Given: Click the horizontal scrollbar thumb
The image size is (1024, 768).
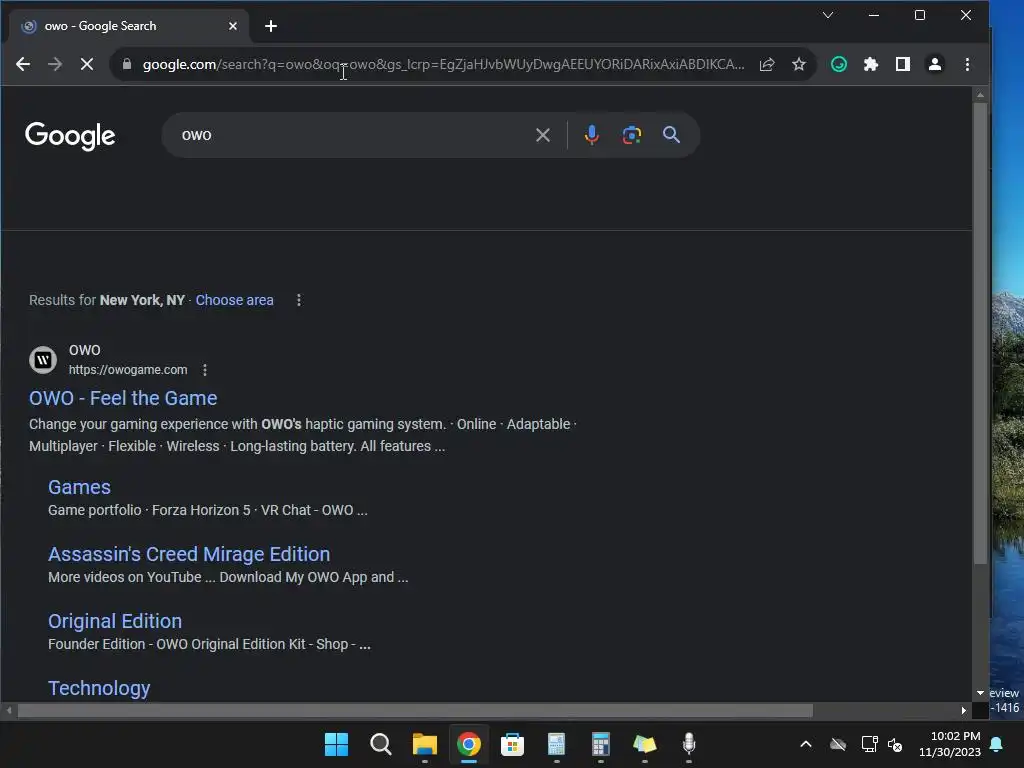Looking at the screenshot, I should pos(415,710).
